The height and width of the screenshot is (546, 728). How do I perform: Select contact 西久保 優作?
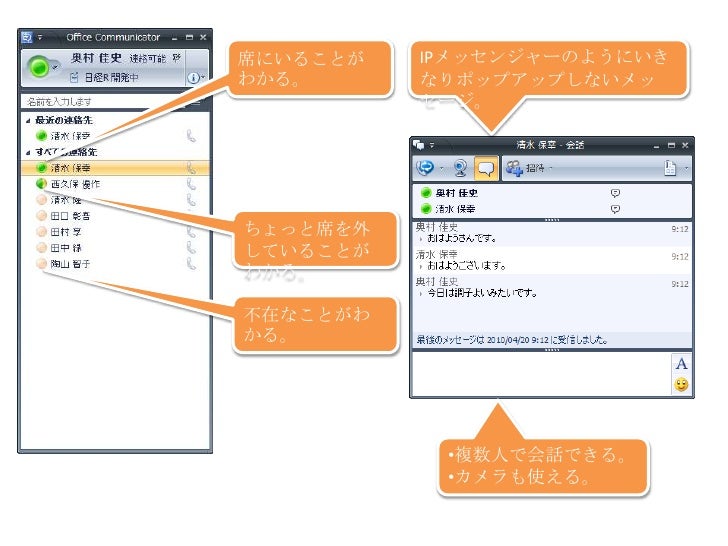tap(75, 184)
